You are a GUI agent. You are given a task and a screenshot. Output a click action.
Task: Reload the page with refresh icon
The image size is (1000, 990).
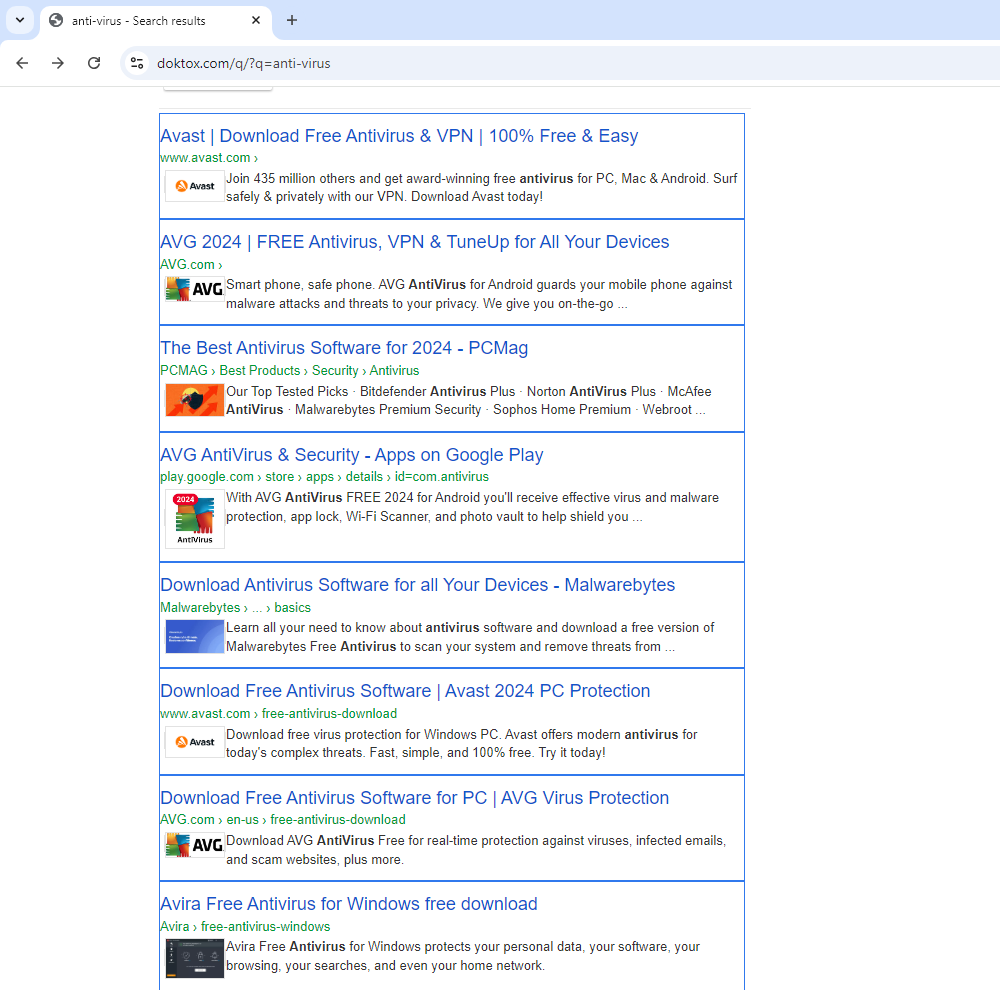pyautogui.click(x=94, y=63)
